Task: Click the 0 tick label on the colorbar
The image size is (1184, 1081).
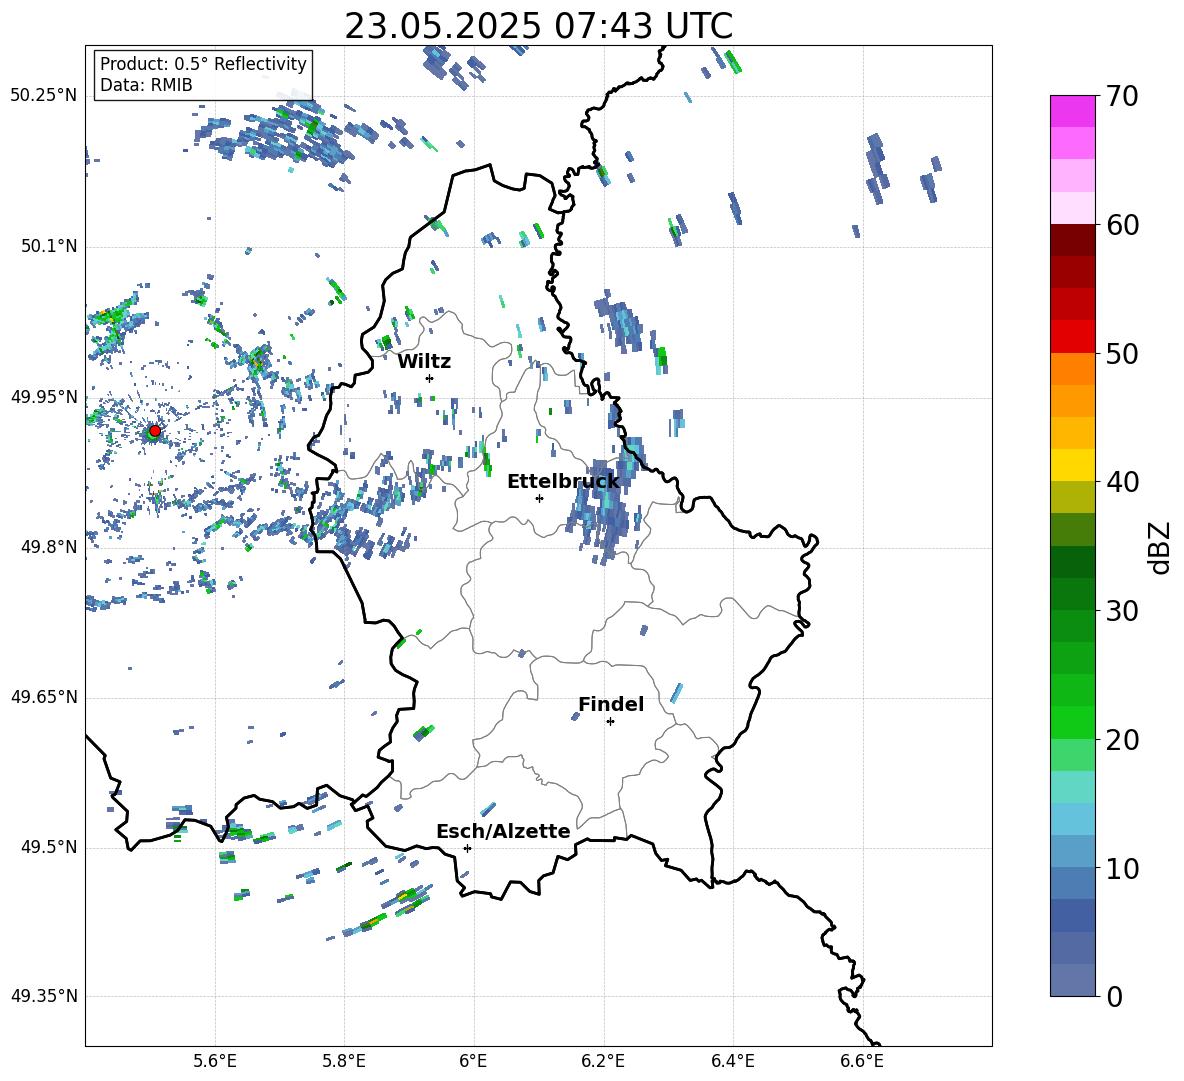Action: tap(1114, 997)
